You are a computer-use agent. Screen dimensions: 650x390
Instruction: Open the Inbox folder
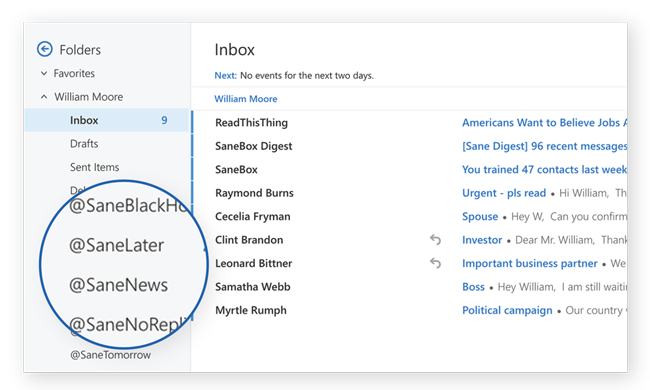[107, 120]
